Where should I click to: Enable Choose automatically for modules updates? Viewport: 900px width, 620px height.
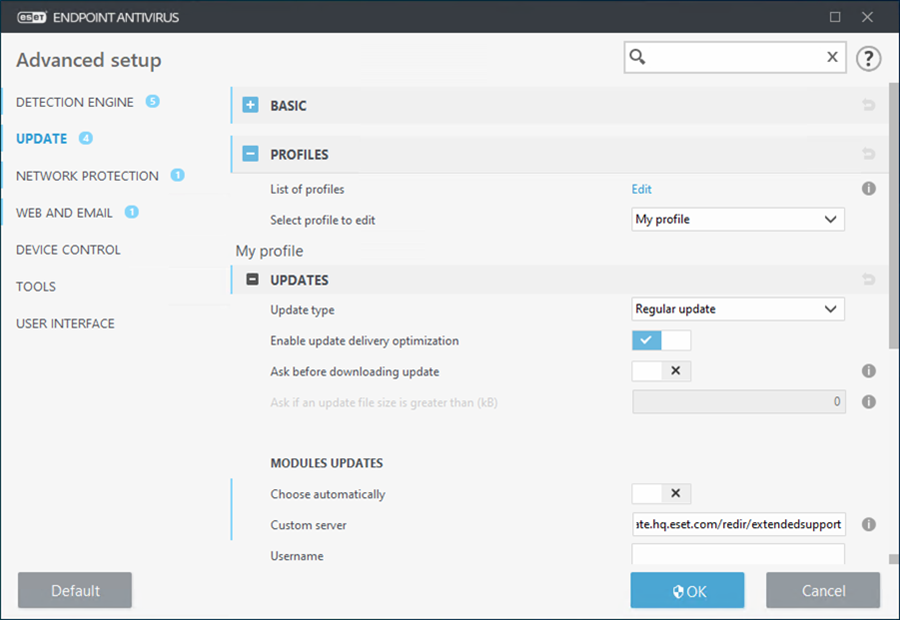[x=645, y=494]
